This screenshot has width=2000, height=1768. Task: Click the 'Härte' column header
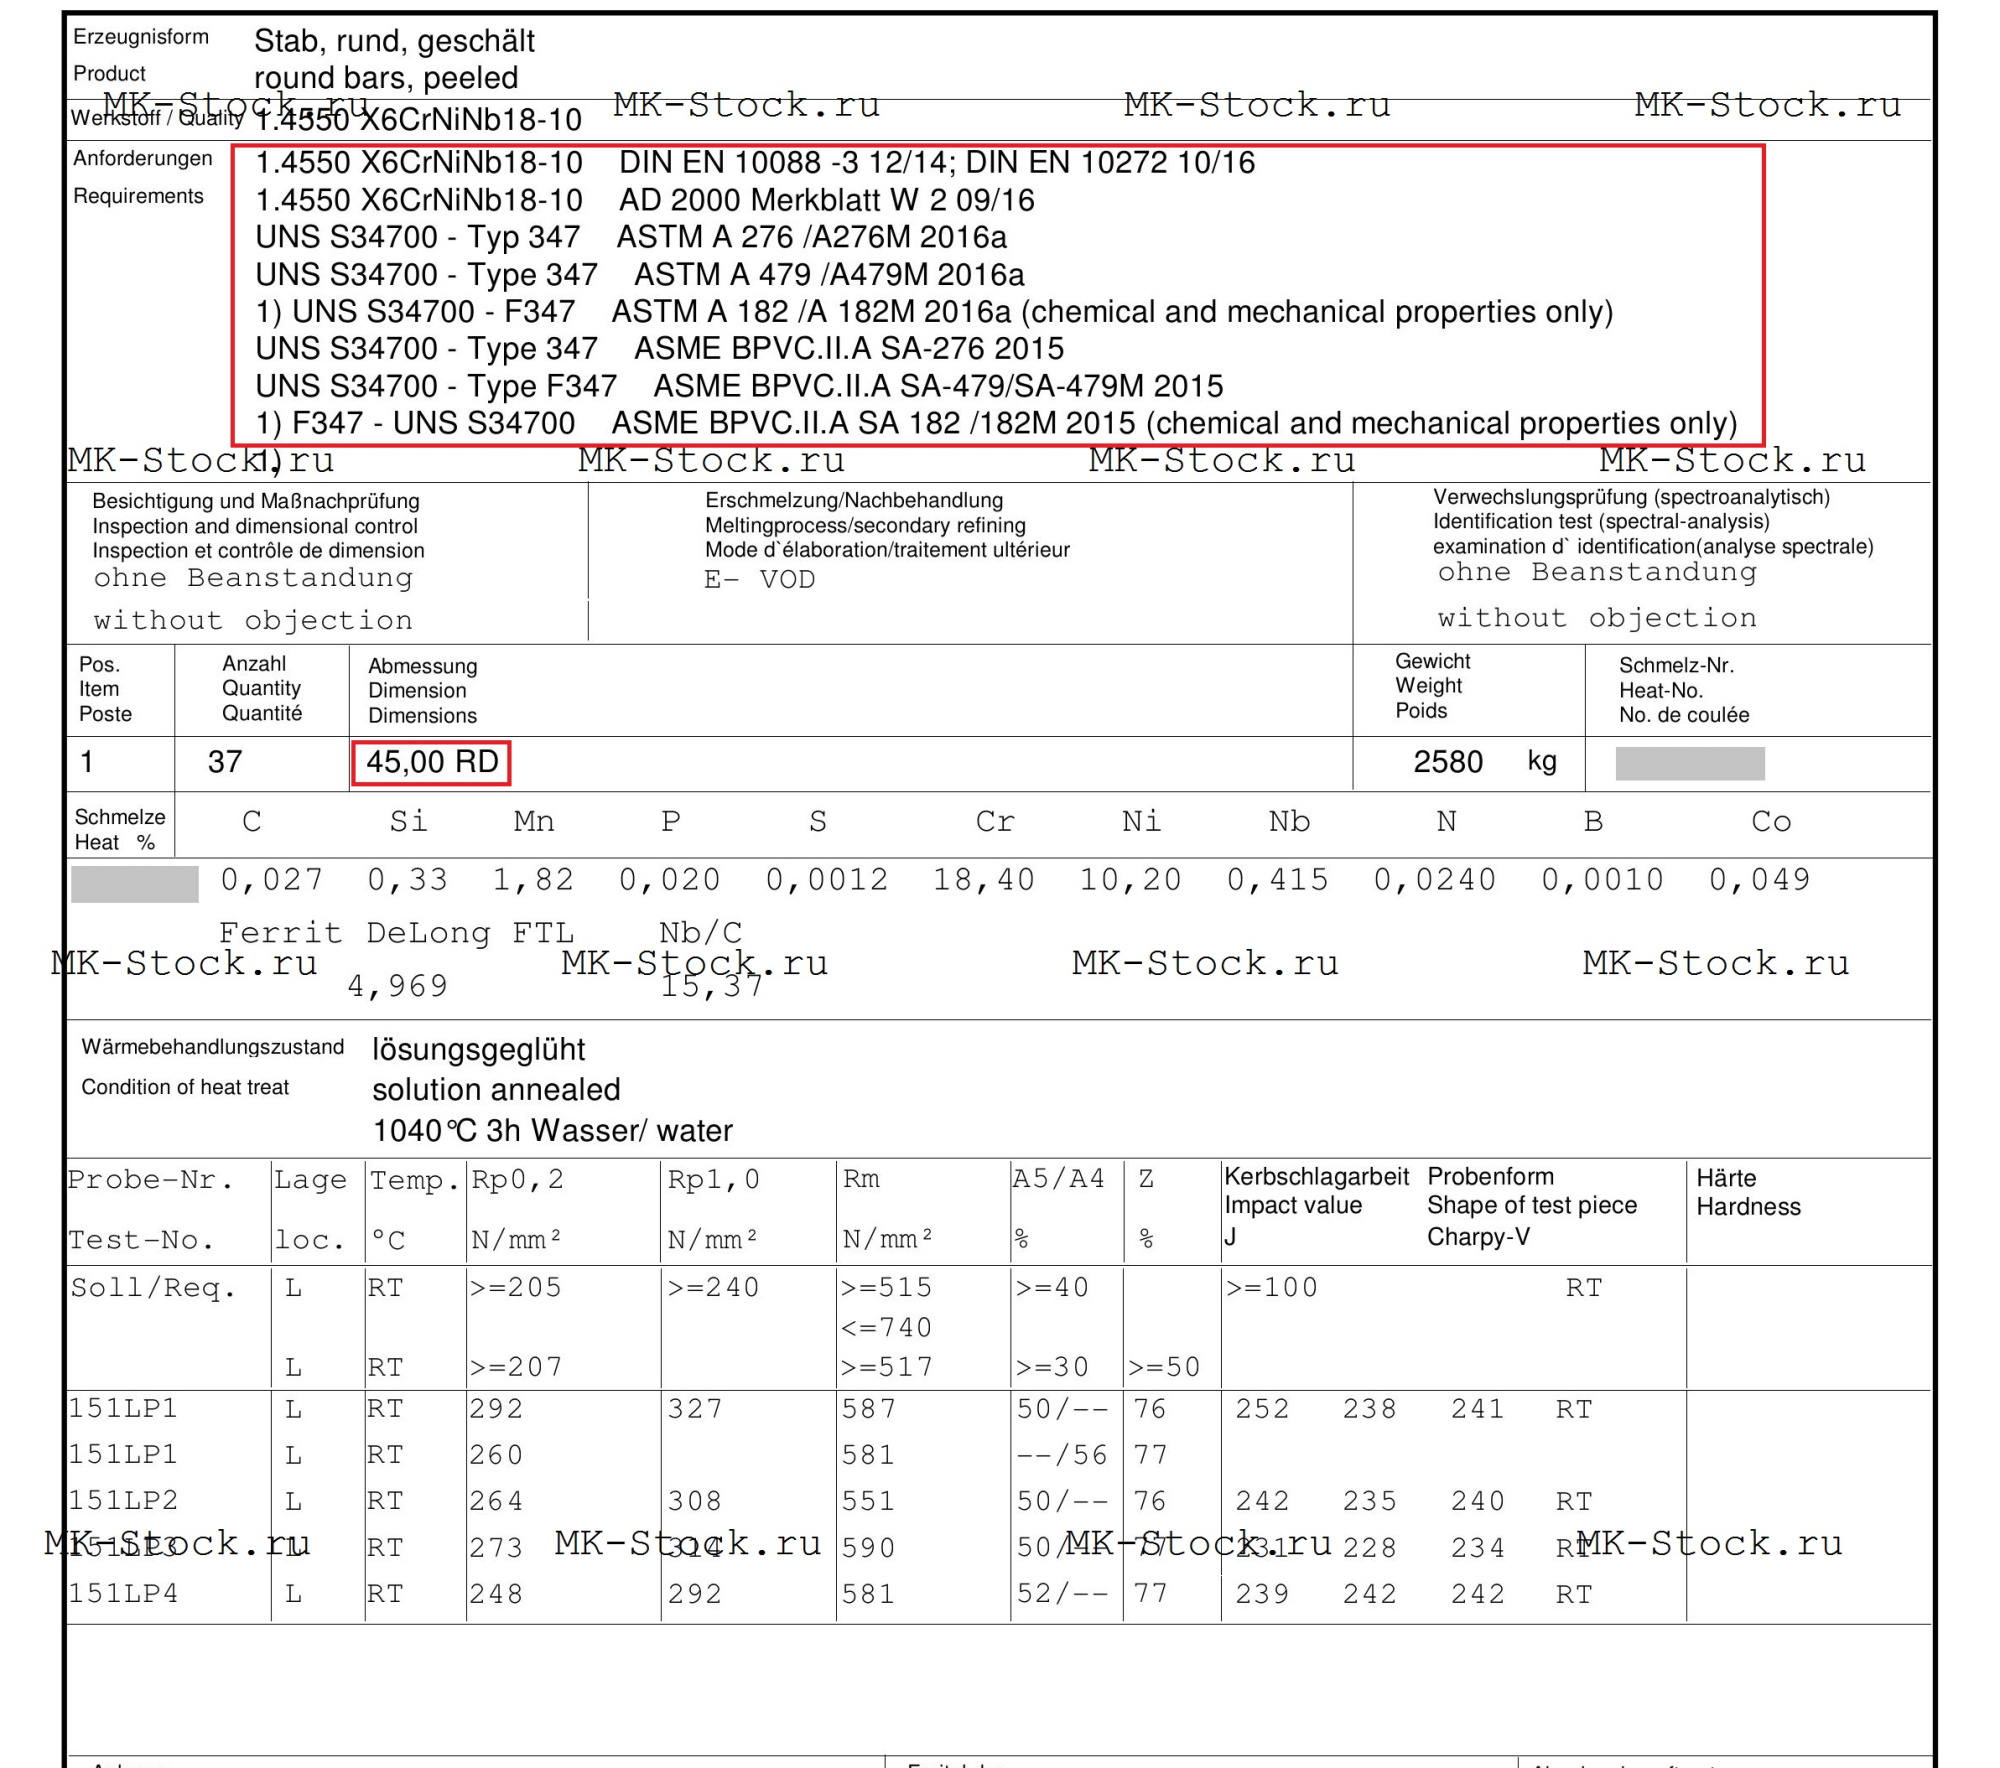point(1726,1178)
